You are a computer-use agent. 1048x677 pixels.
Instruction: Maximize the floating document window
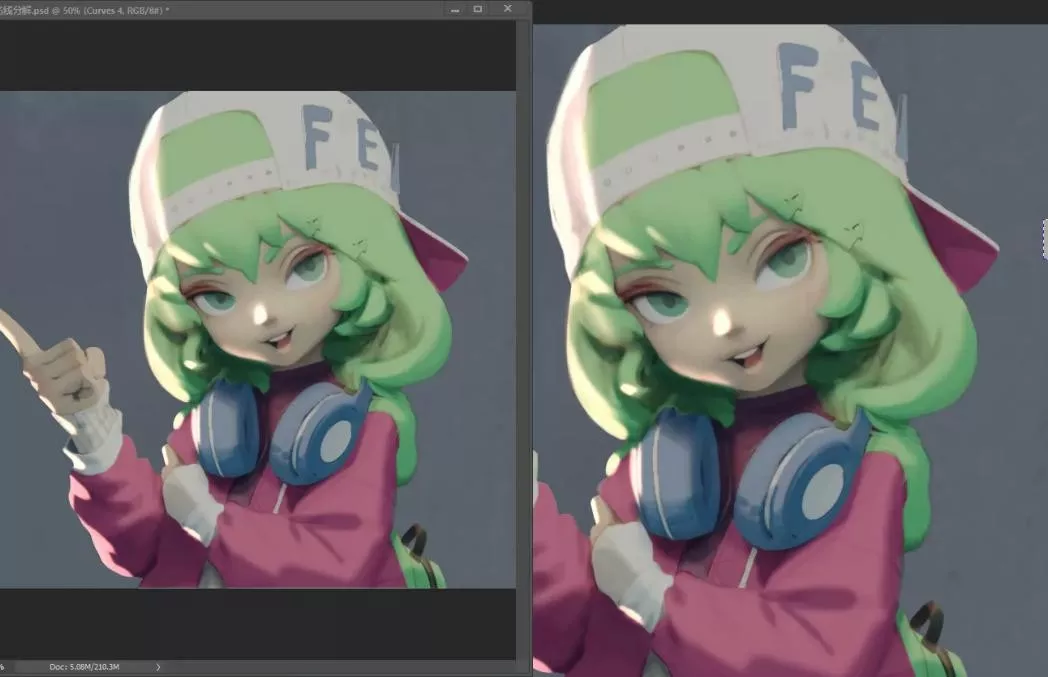(478, 9)
